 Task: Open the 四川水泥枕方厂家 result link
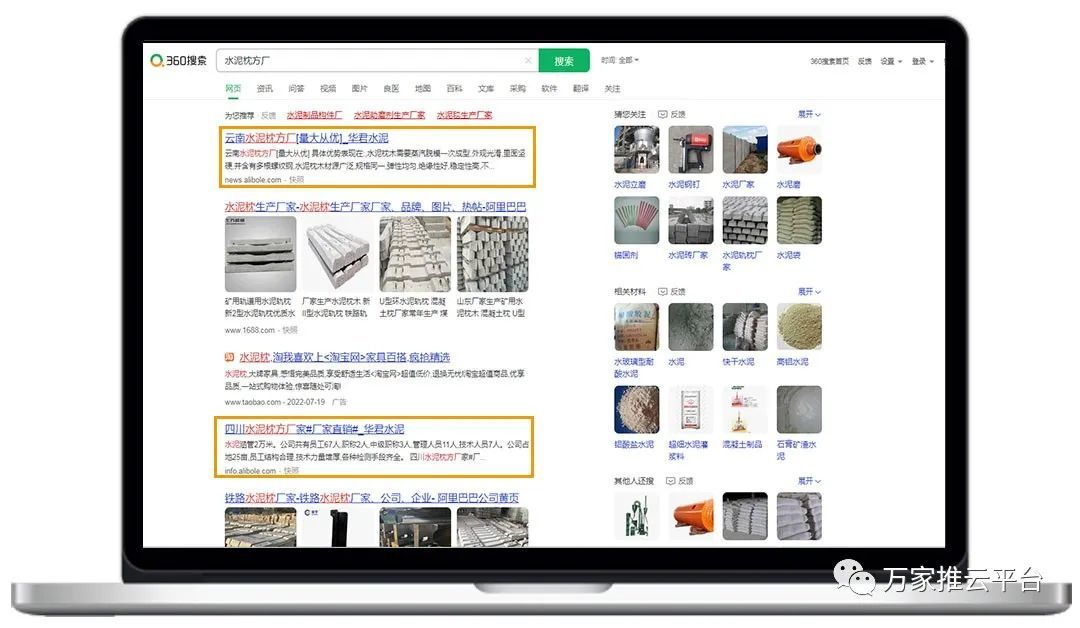[x=314, y=429]
